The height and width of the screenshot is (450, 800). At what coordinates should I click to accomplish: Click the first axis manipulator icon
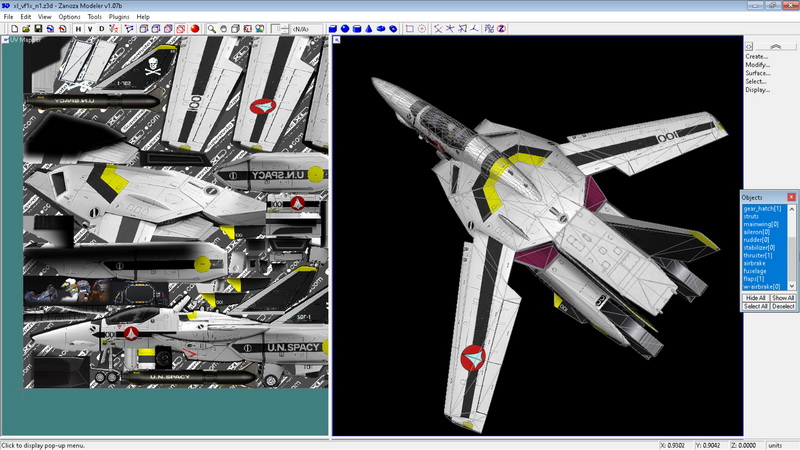pos(438,29)
